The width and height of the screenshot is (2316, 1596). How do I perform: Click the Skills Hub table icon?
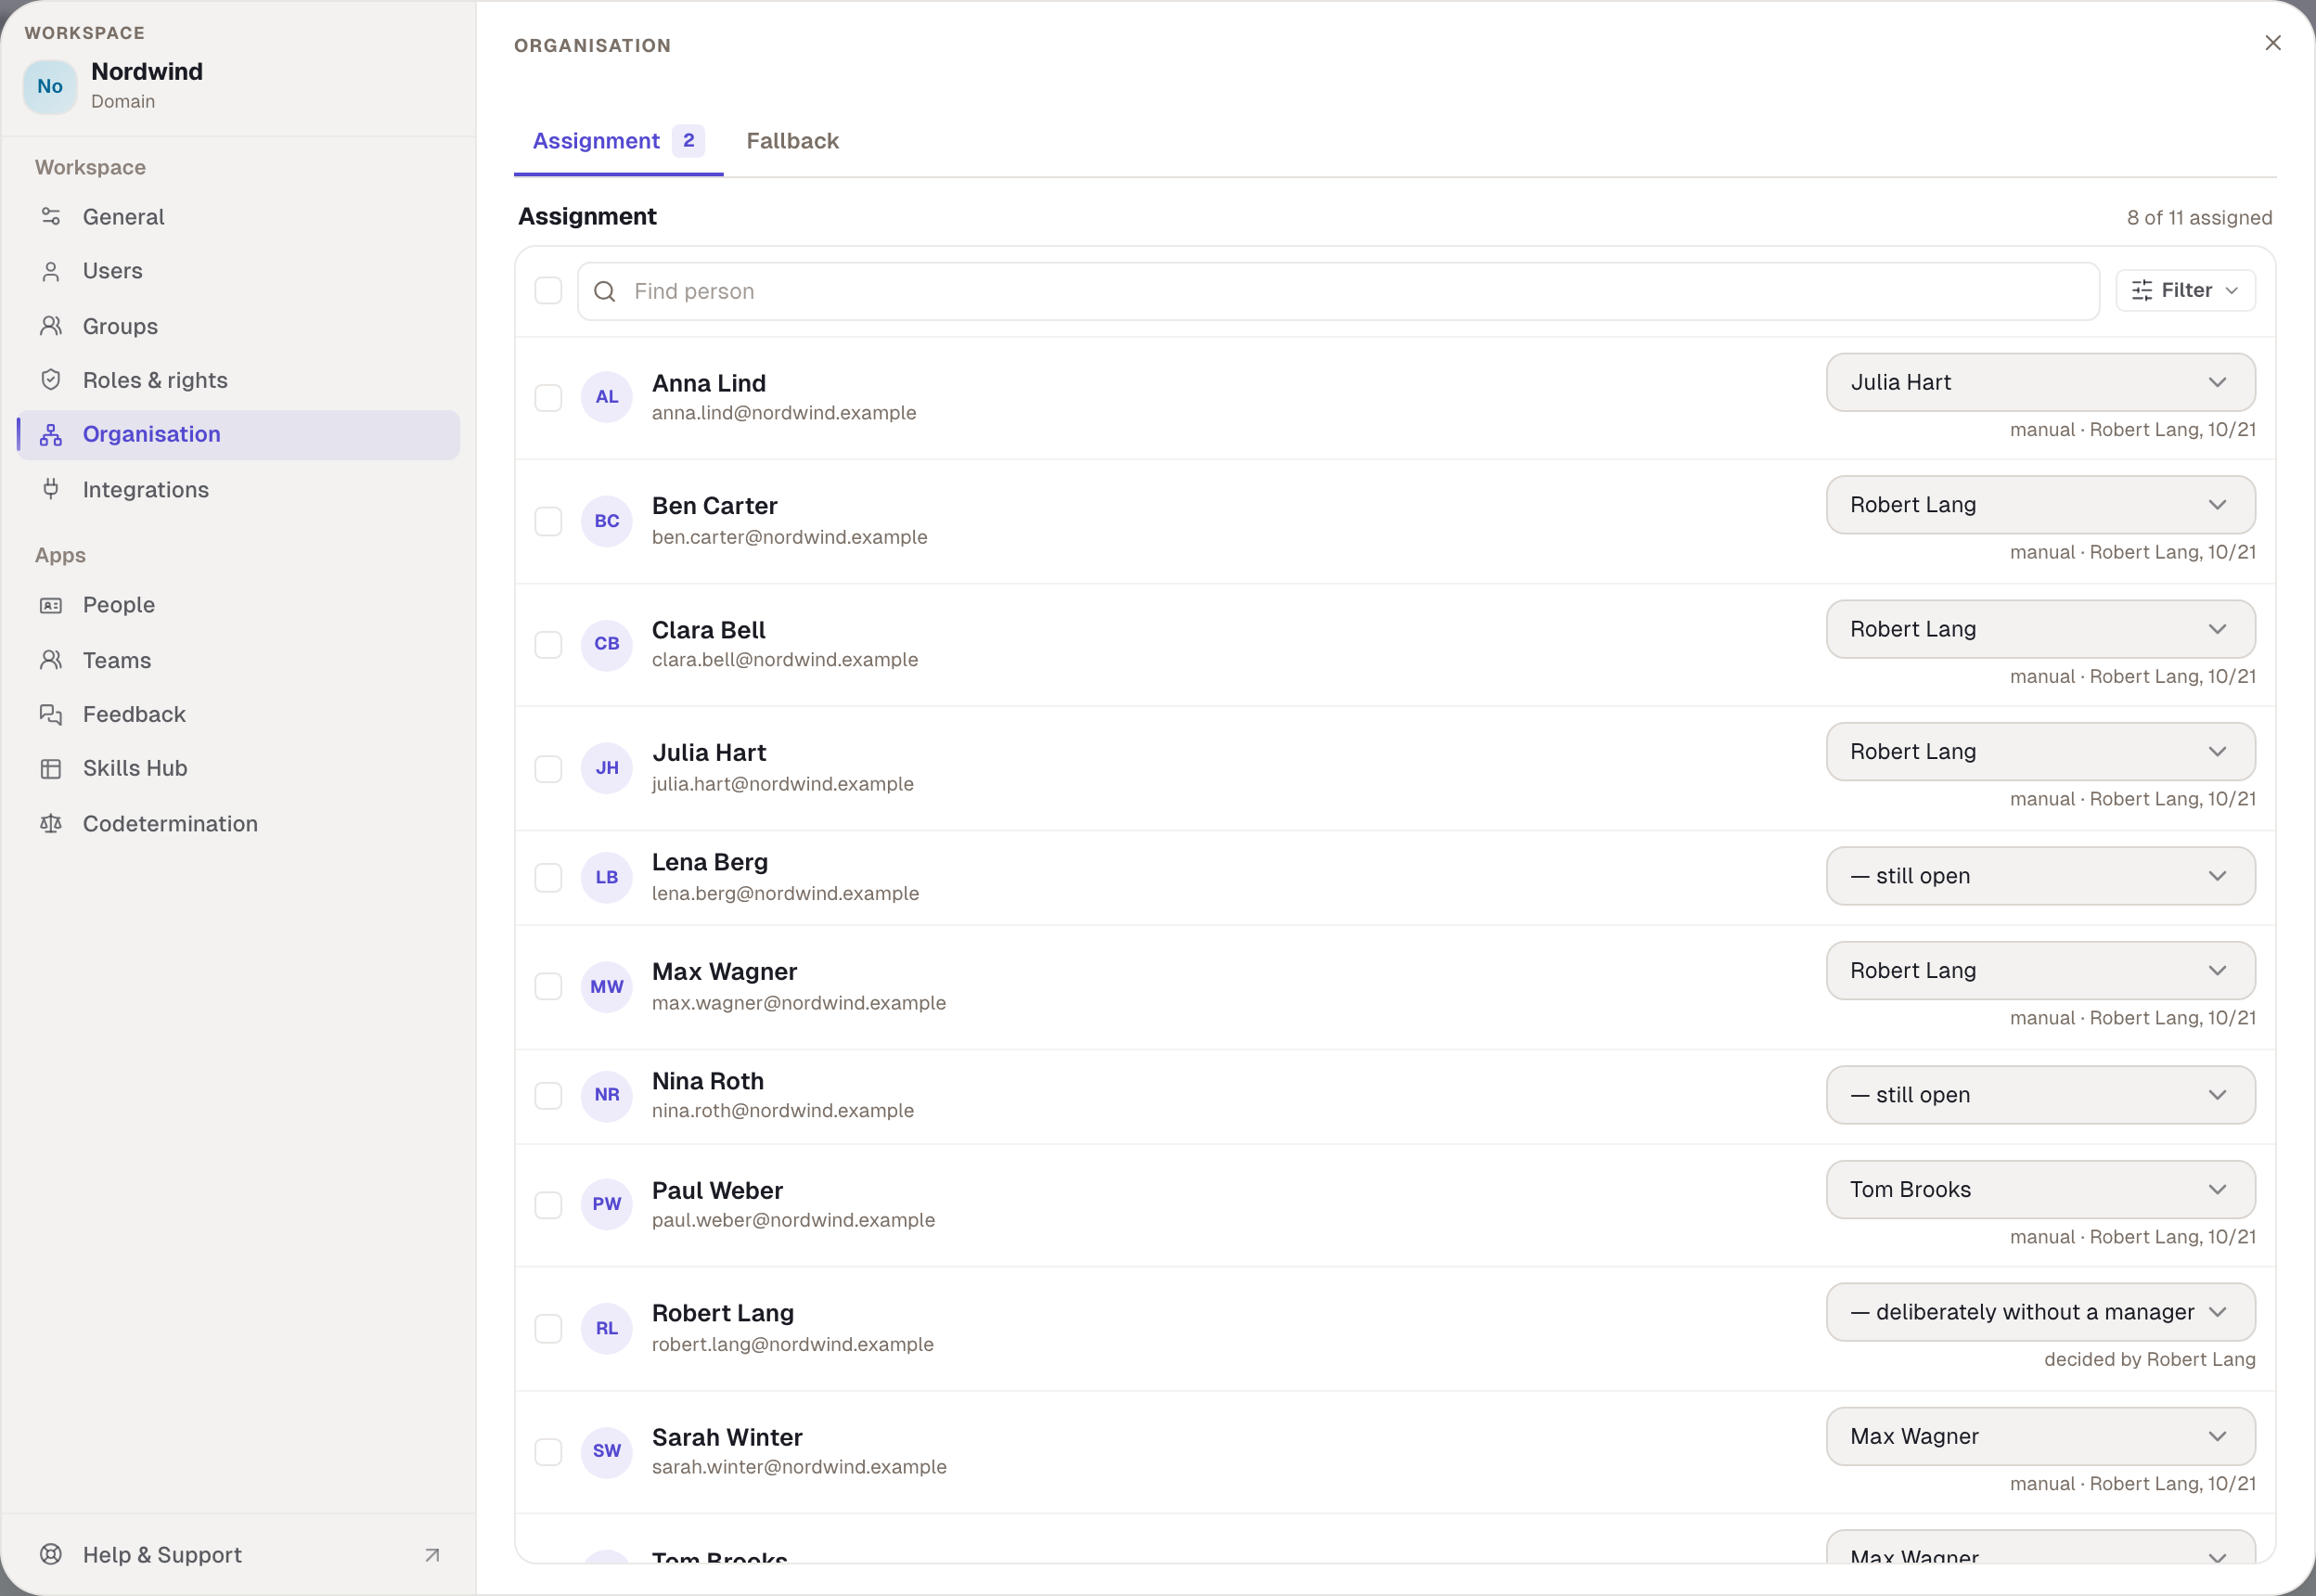pos(51,768)
